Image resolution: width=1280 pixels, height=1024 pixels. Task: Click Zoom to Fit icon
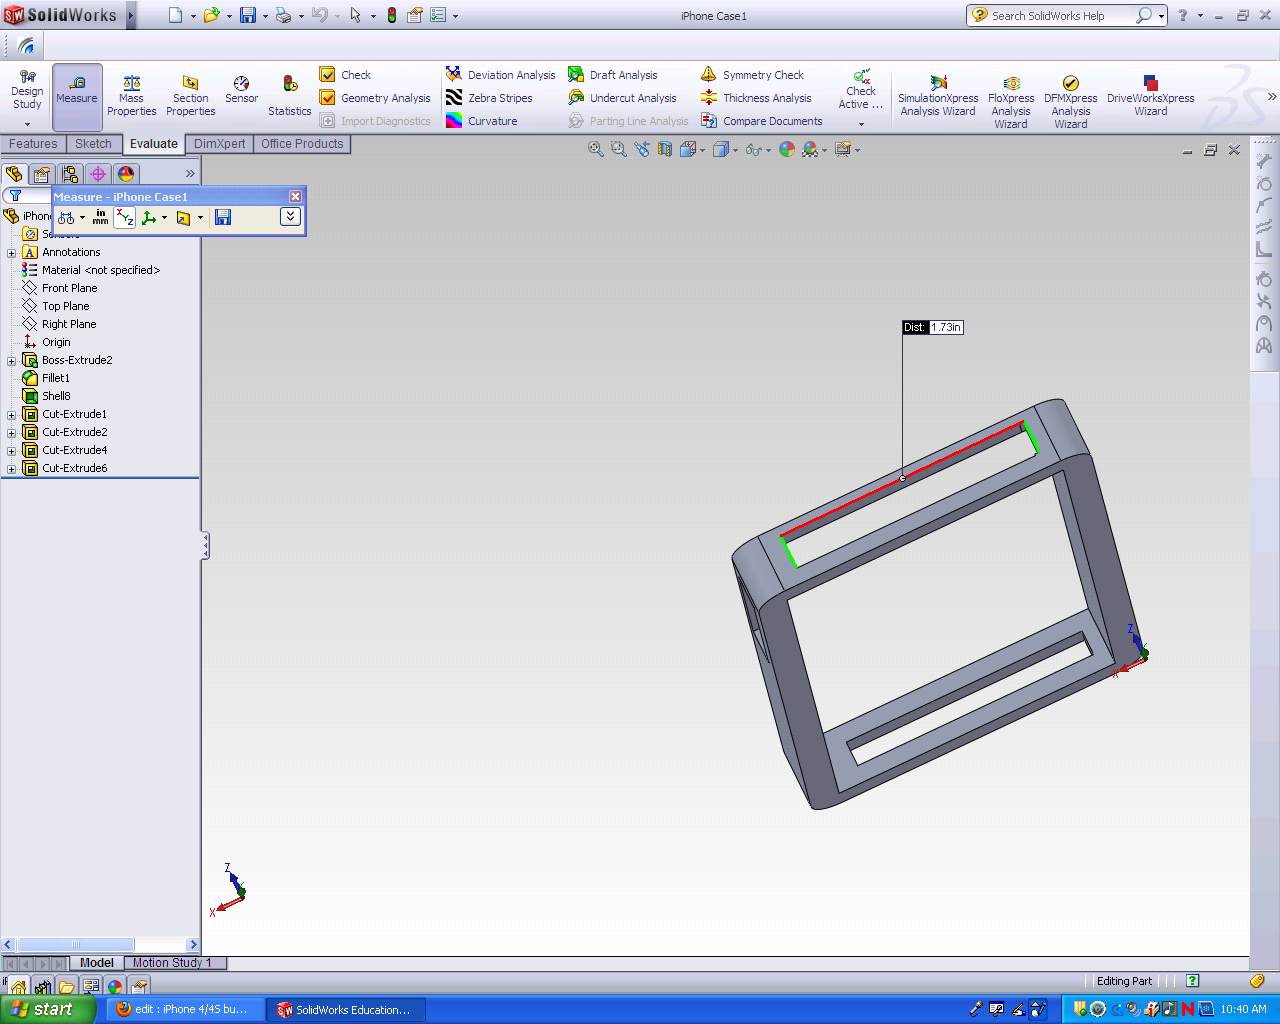[596, 149]
